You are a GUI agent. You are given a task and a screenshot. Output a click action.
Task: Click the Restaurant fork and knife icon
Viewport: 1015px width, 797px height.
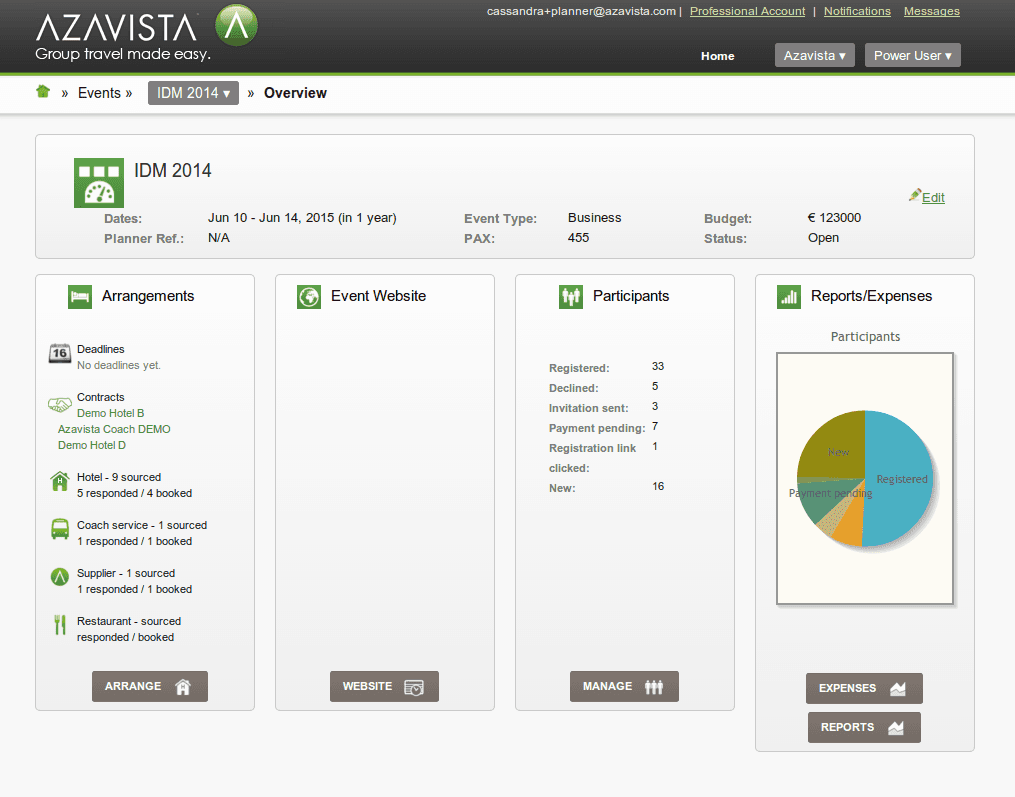pos(60,625)
